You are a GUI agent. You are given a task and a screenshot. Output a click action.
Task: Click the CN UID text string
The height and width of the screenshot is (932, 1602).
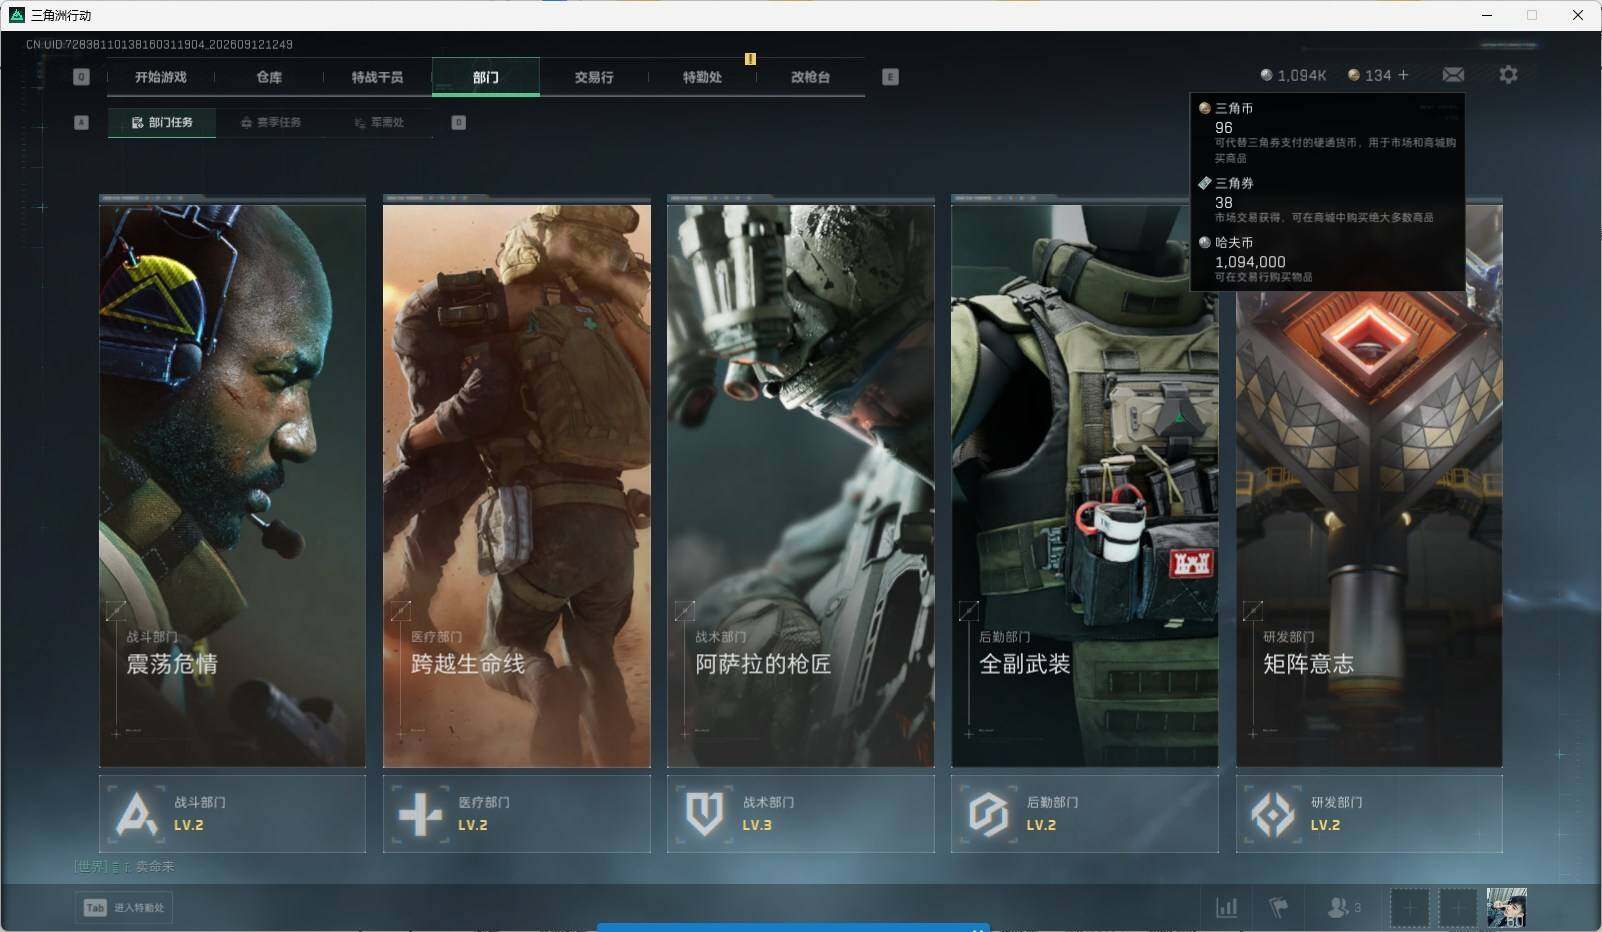point(159,44)
